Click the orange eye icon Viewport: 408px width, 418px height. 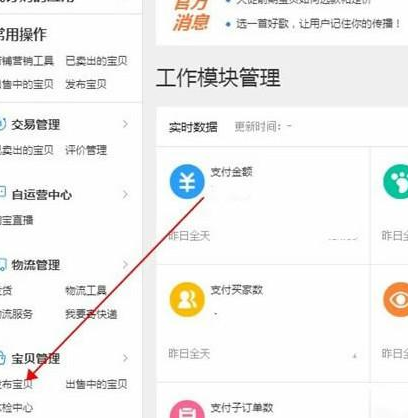point(396,299)
